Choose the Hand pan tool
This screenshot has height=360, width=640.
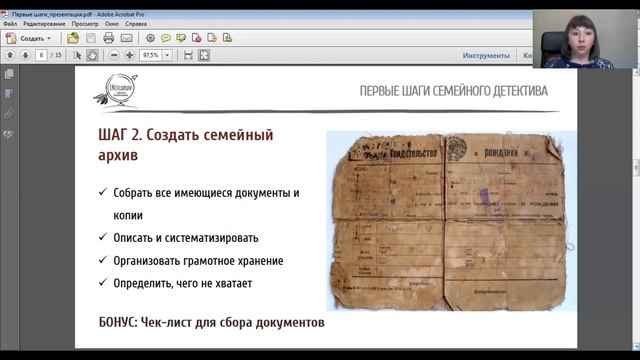pyautogui.click(x=92, y=55)
